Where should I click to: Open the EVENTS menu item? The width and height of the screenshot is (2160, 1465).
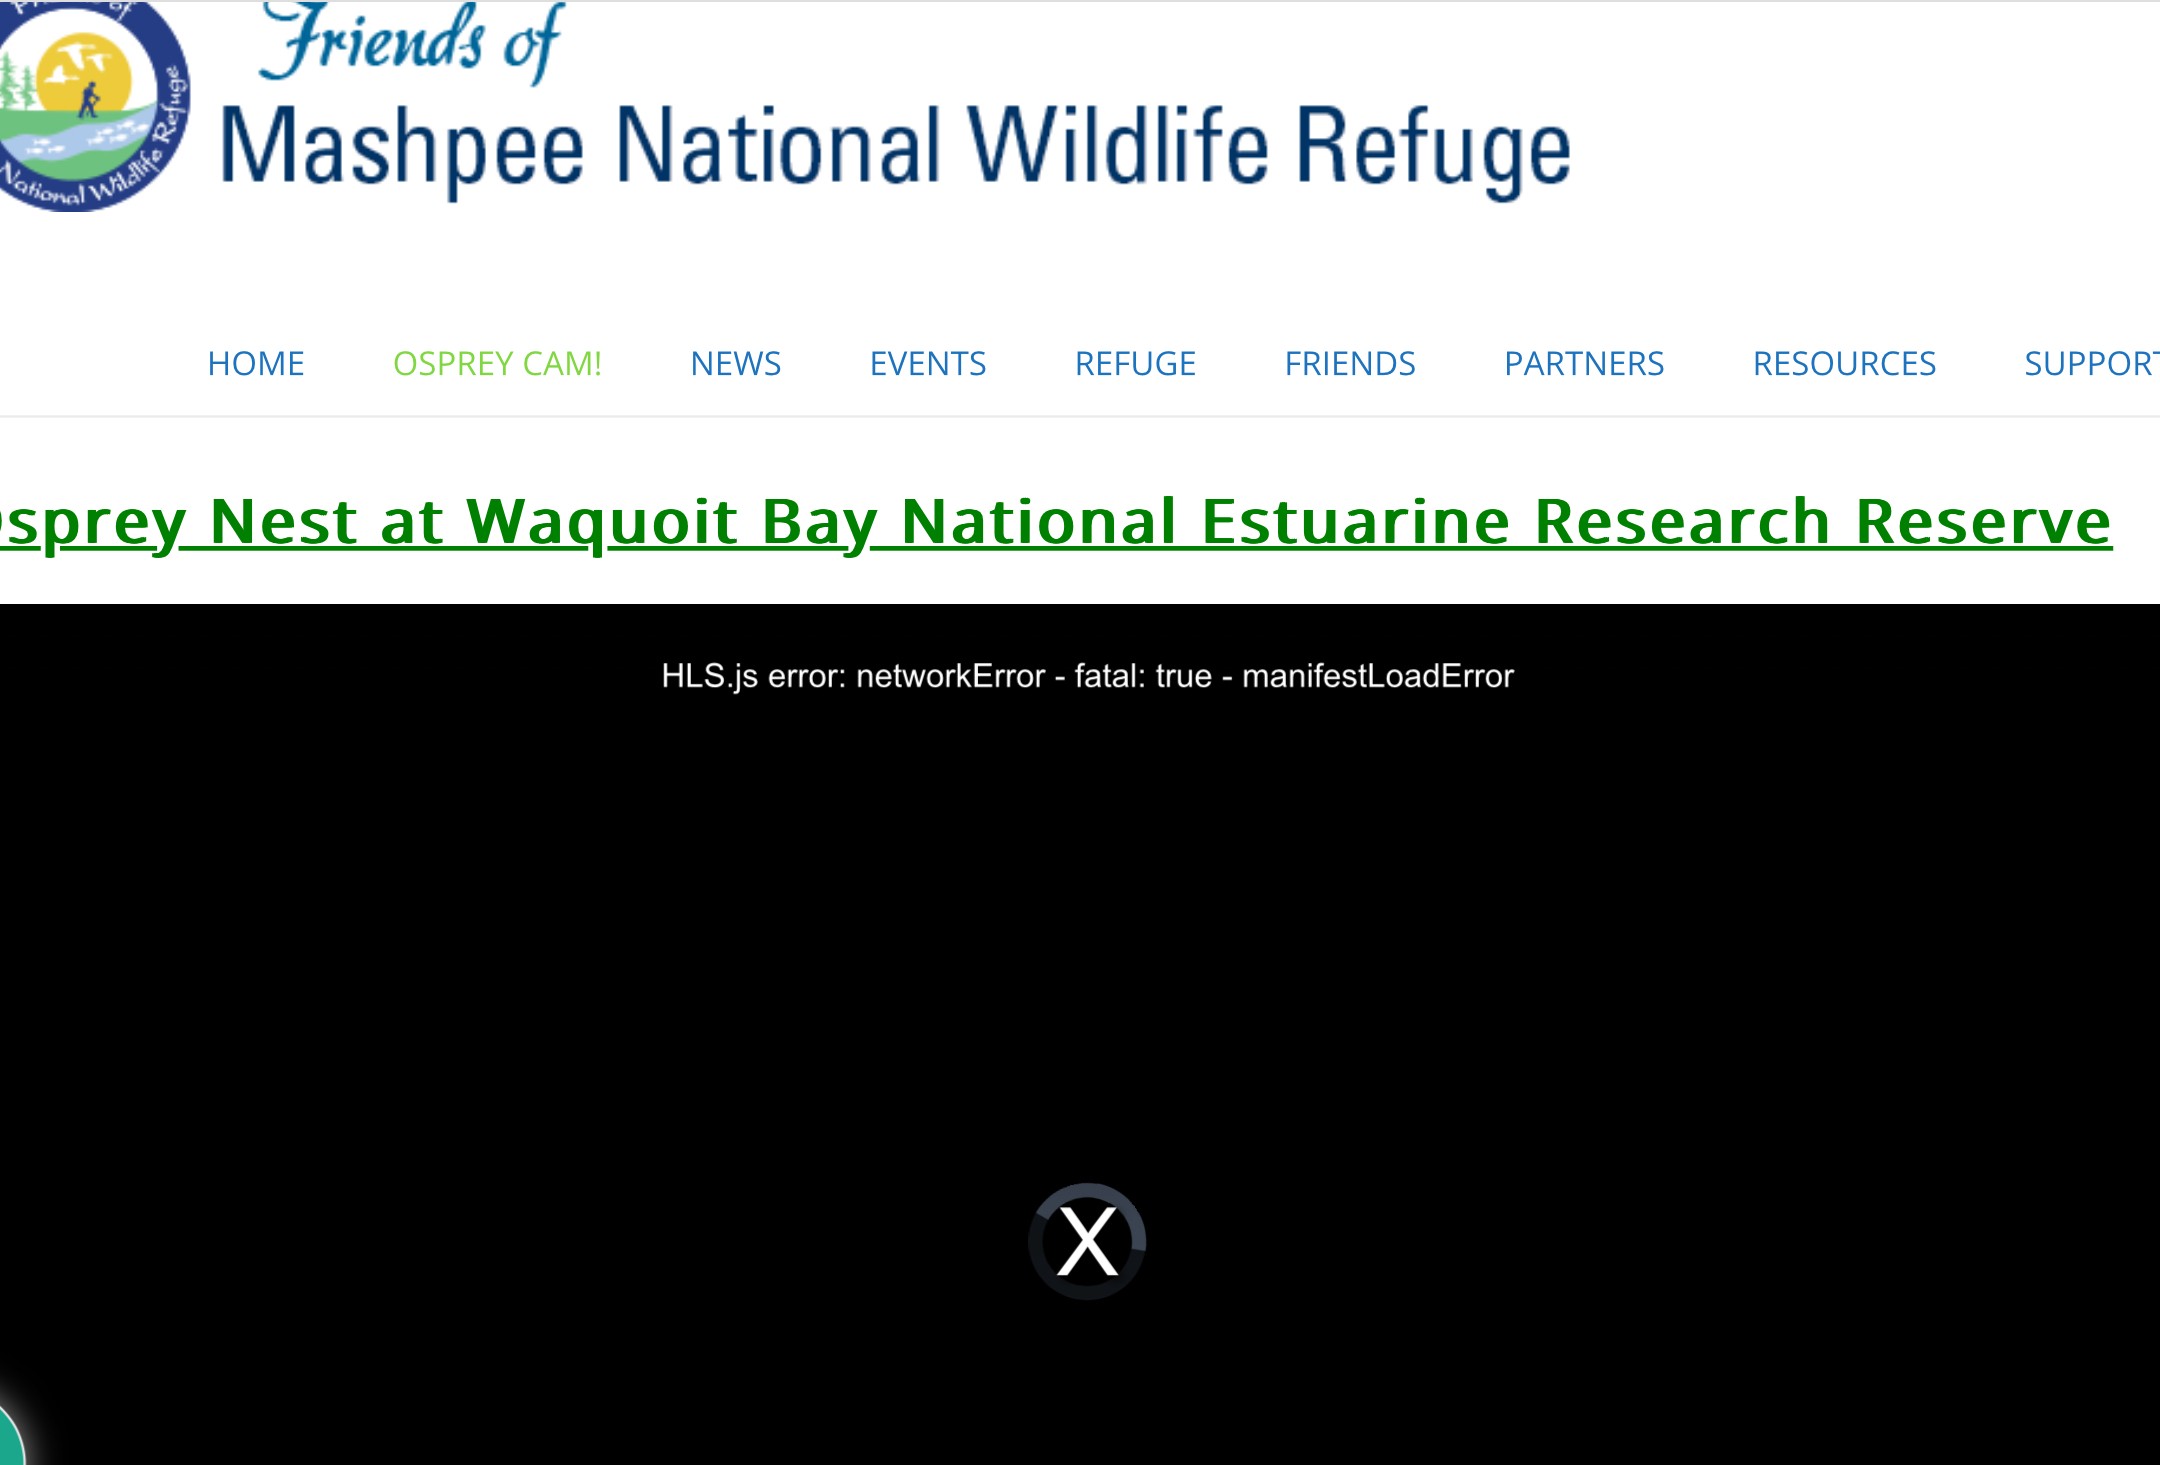pos(928,363)
